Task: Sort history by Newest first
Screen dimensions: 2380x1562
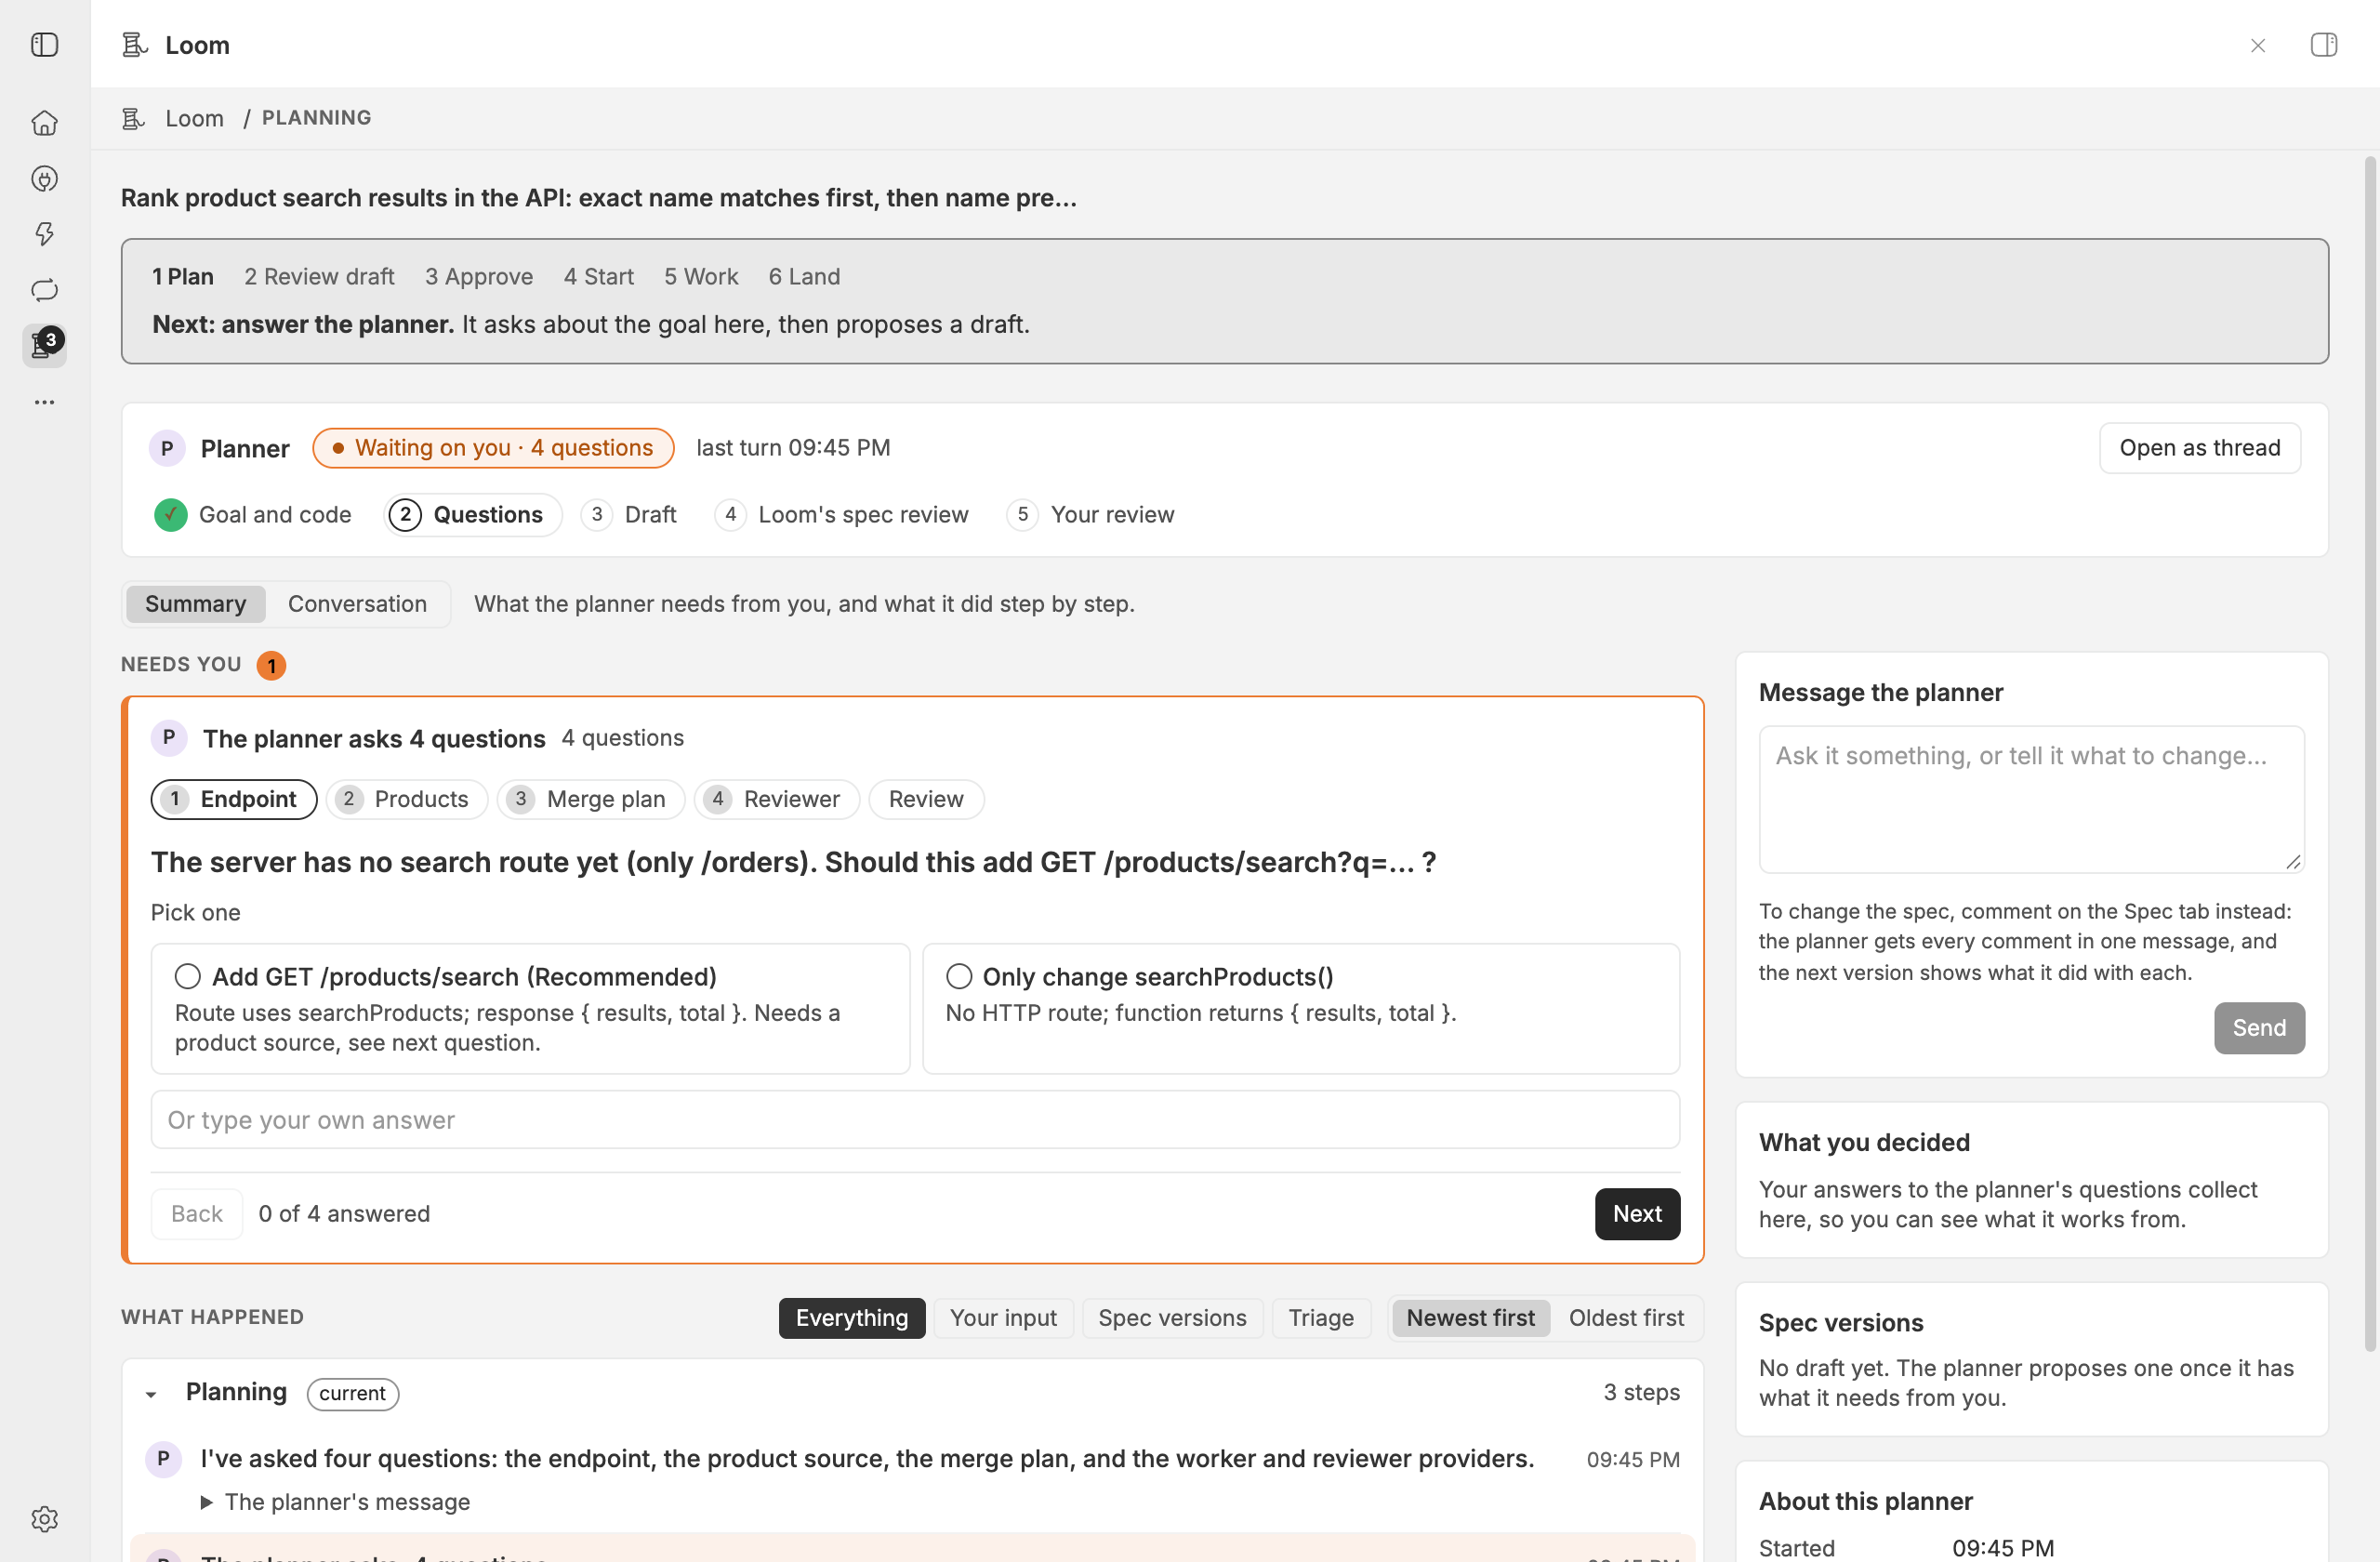Action: coord(1470,1317)
